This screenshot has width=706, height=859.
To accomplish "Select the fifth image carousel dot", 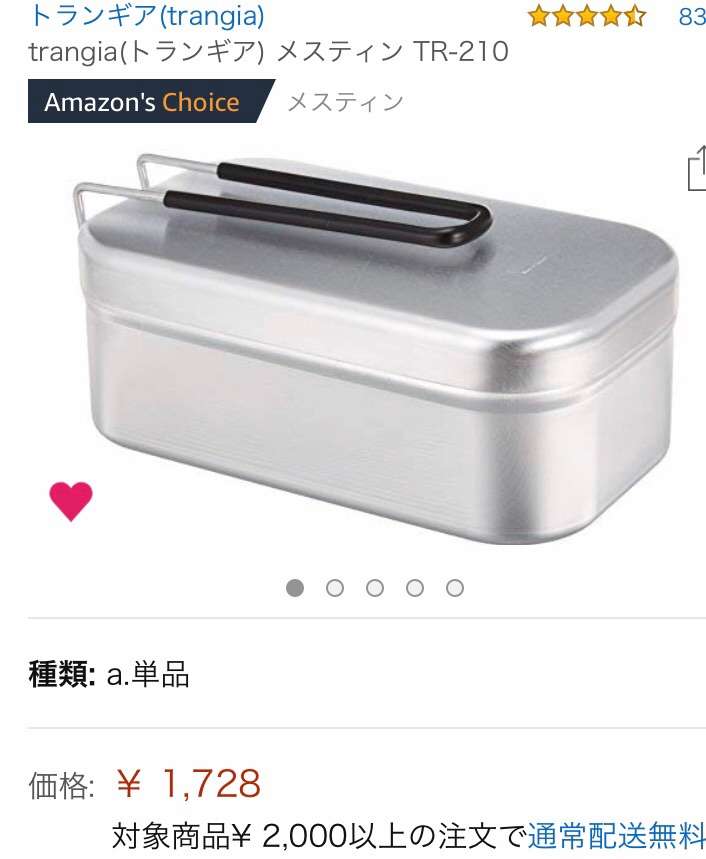I will [x=455, y=588].
